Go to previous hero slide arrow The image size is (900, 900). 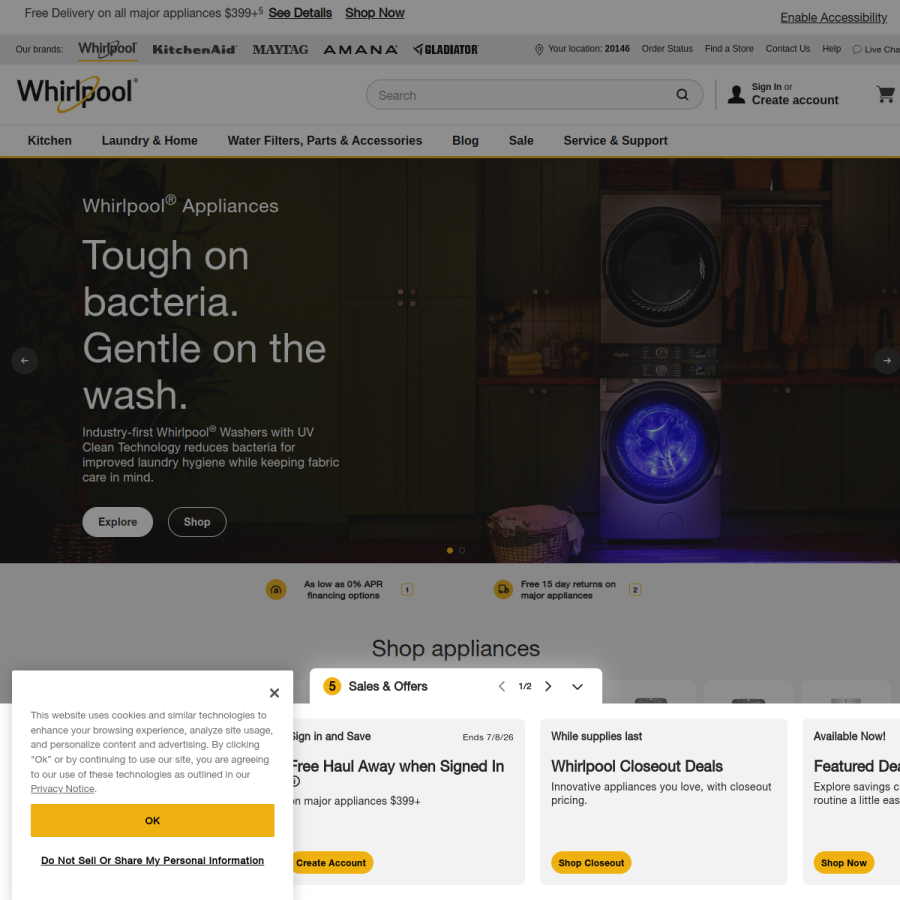[x=25, y=360]
